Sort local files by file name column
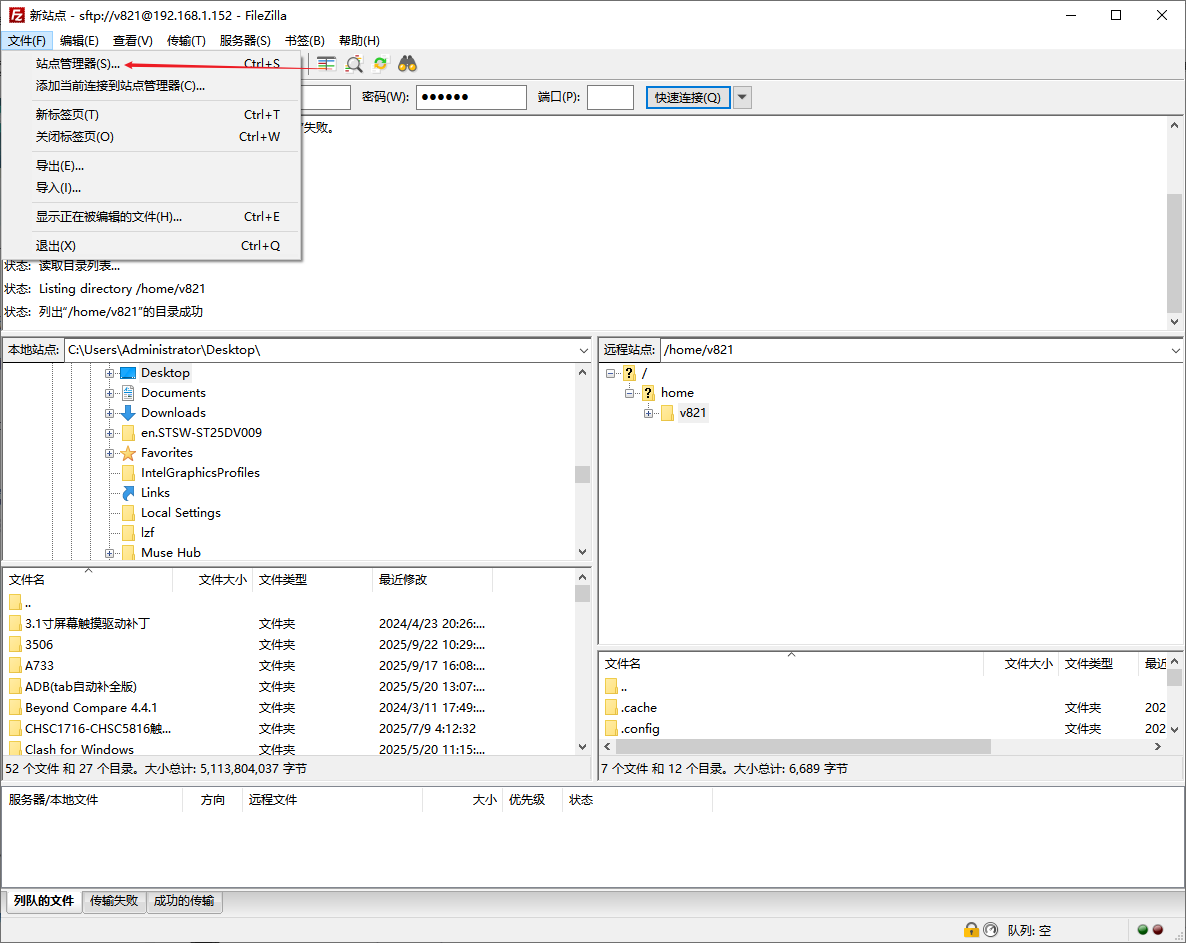This screenshot has width=1186, height=943. point(88,580)
